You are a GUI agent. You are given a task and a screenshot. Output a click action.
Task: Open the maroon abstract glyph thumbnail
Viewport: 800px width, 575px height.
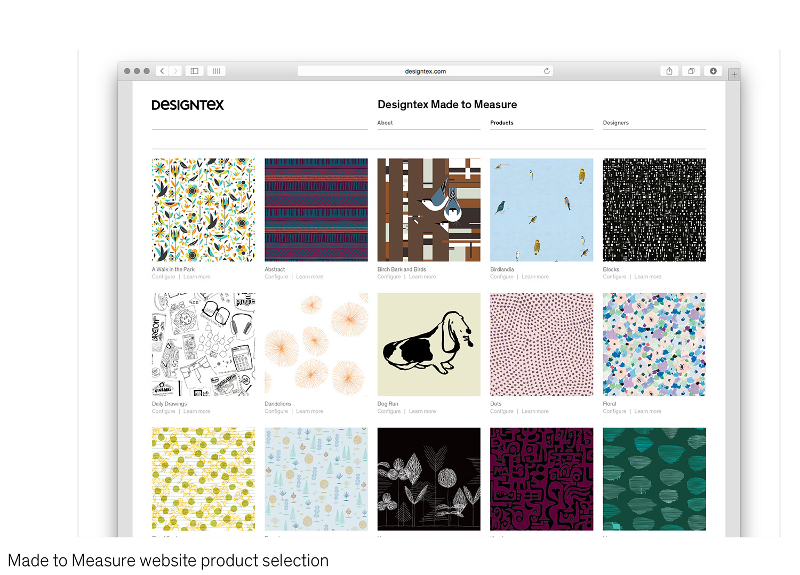pos(542,479)
